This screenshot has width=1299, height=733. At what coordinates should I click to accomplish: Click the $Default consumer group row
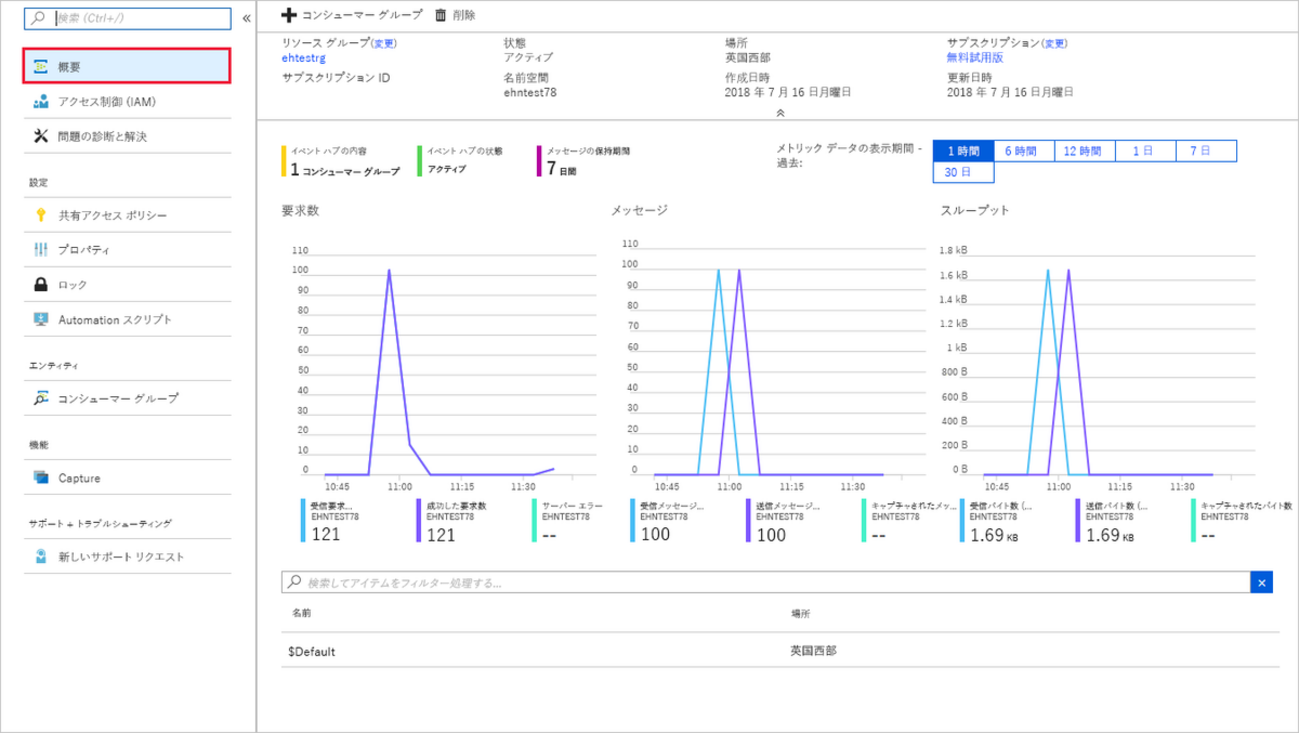pos(780,650)
